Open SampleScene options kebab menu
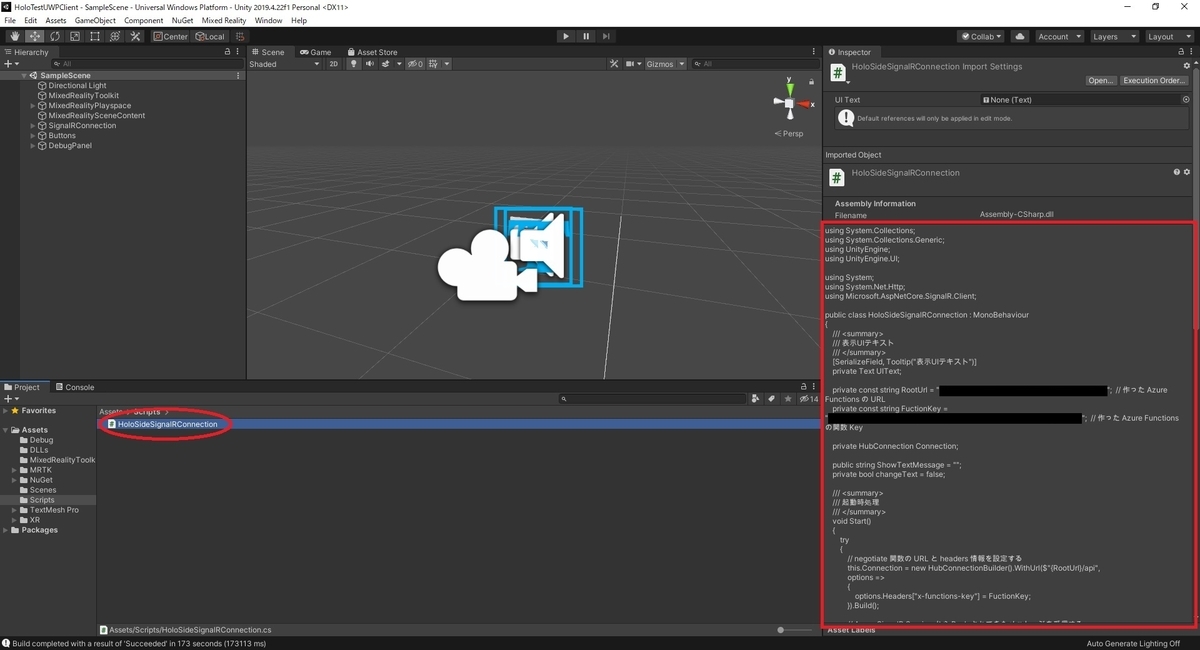This screenshot has width=1200, height=650. pyautogui.click(x=238, y=76)
